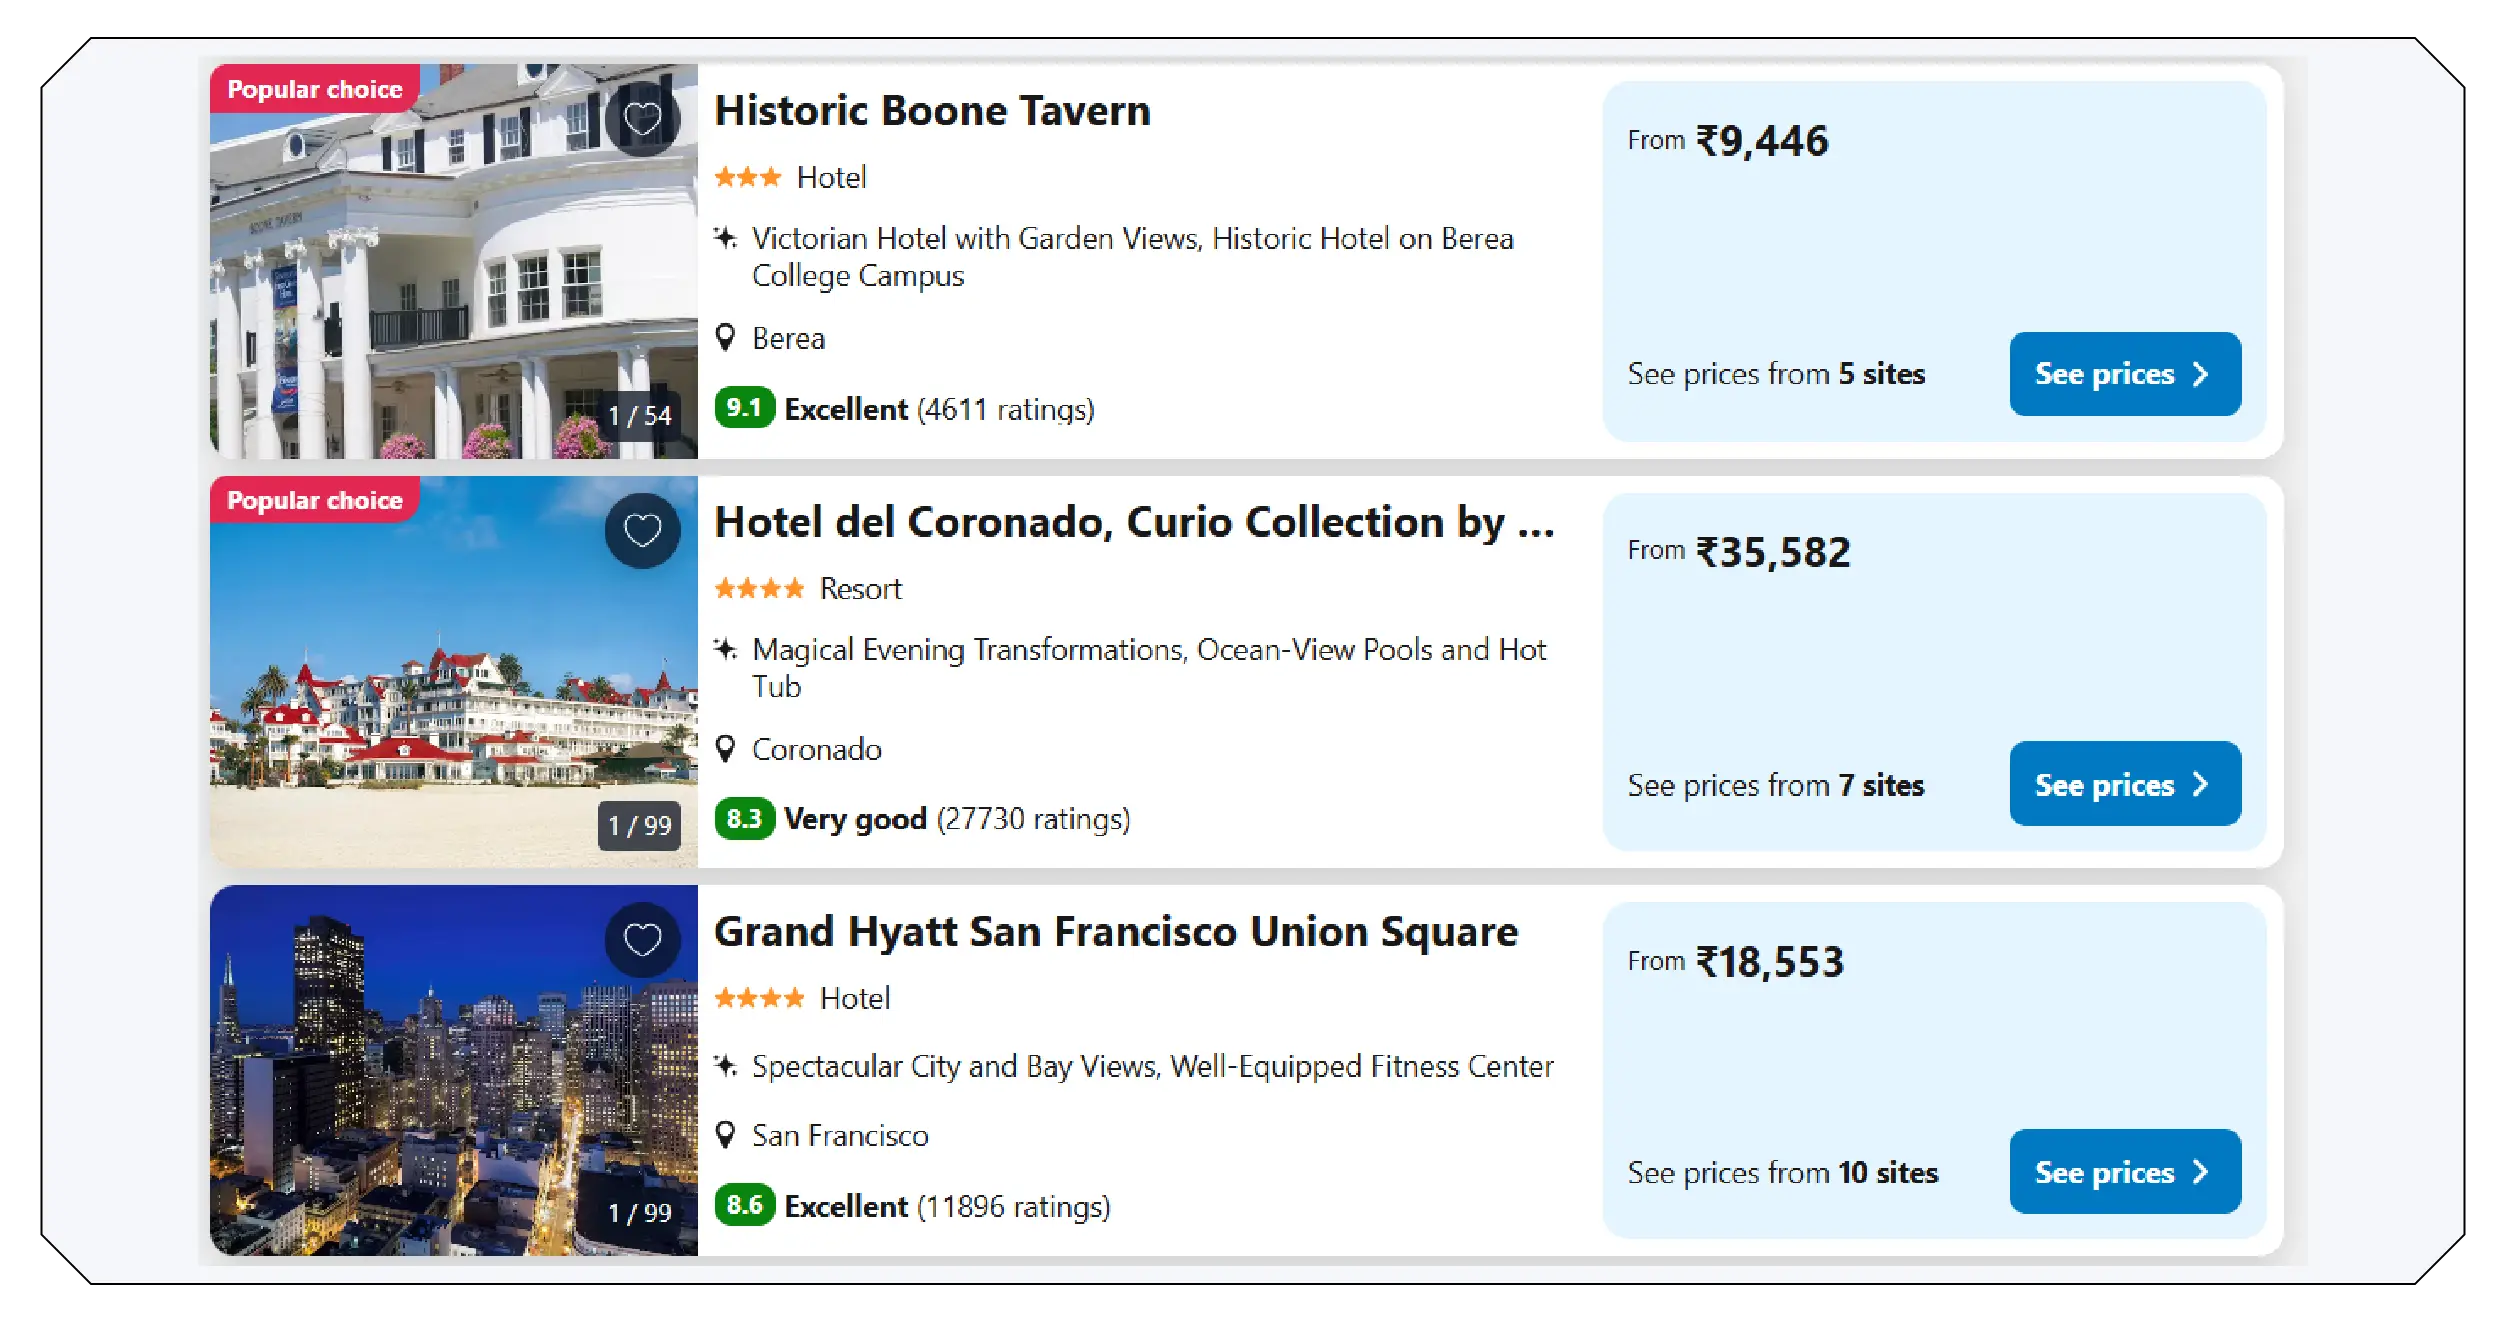Click the sparkle icon beside Magical Evening Transformations
This screenshot has height=1322, width=2507.
[x=725, y=648]
